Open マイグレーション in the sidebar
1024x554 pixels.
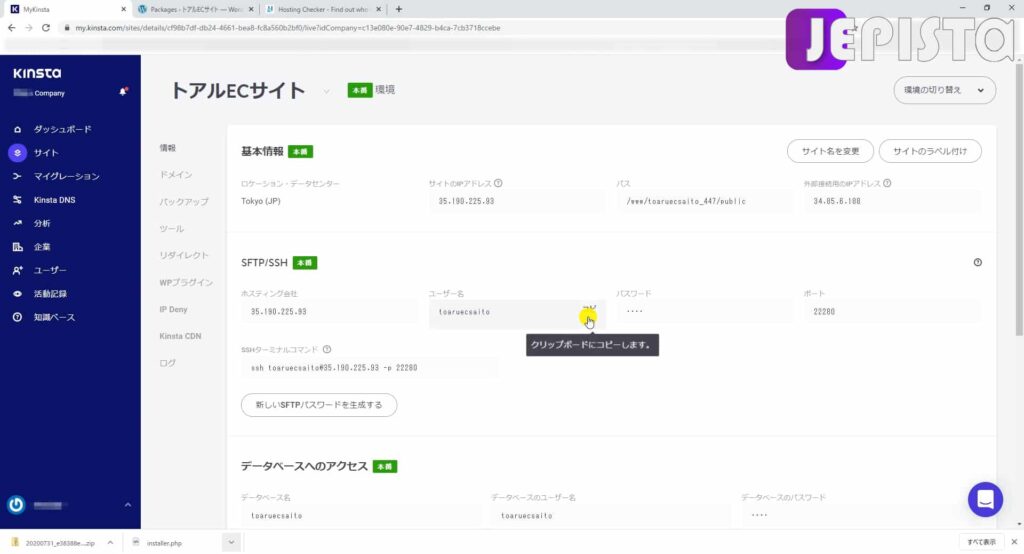click(x=66, y=176)
